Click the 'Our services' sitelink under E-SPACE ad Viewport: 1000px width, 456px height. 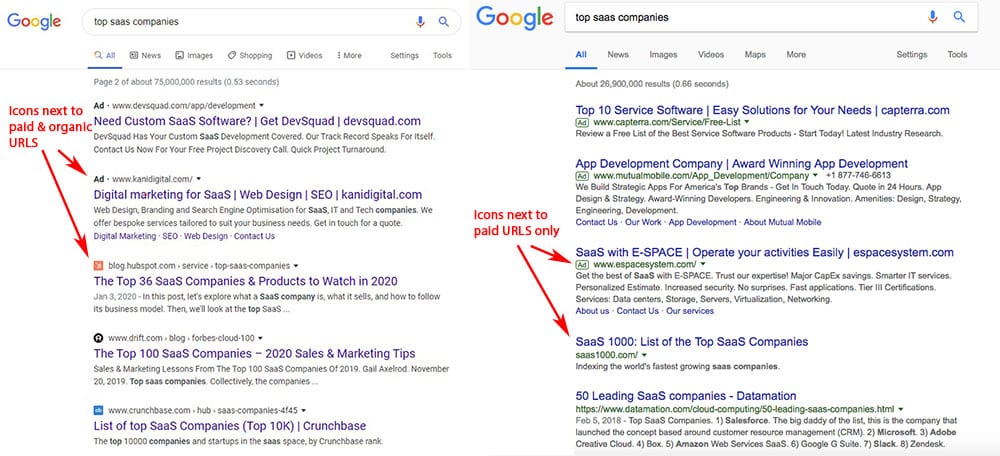click(x=690, y=311)
